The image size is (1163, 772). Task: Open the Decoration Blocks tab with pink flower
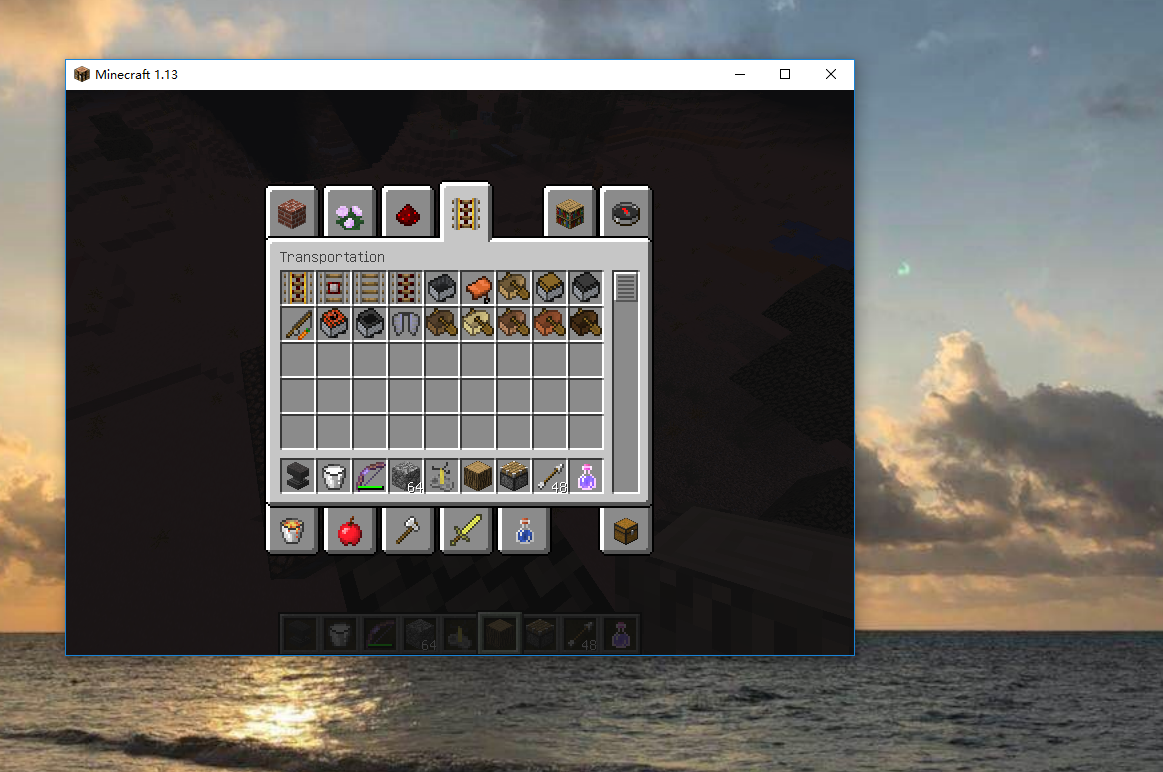click(x=349, y=214)
